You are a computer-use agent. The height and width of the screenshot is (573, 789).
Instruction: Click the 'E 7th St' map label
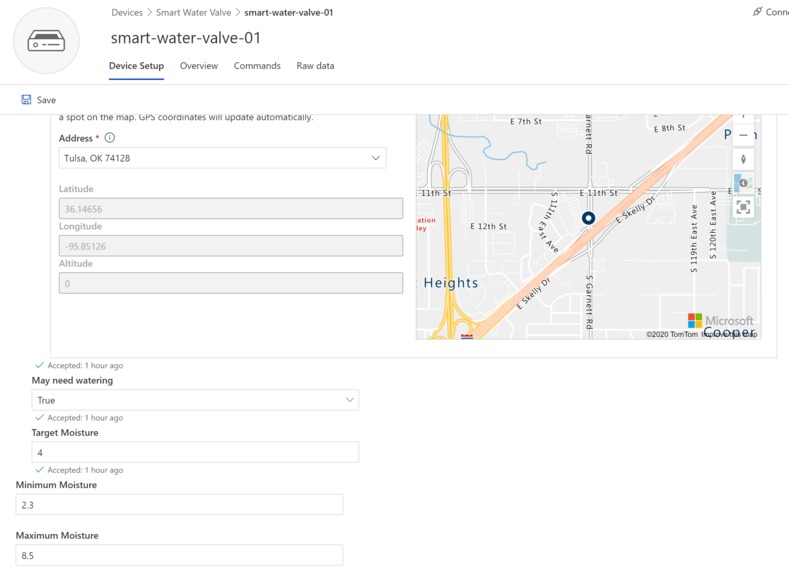(525, 121)
